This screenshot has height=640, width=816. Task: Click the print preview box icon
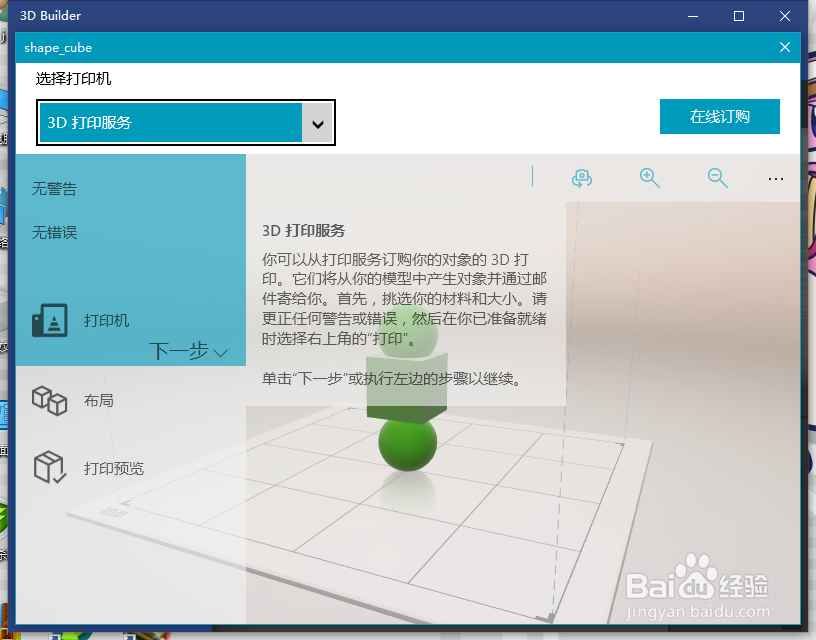click(50, 467)
